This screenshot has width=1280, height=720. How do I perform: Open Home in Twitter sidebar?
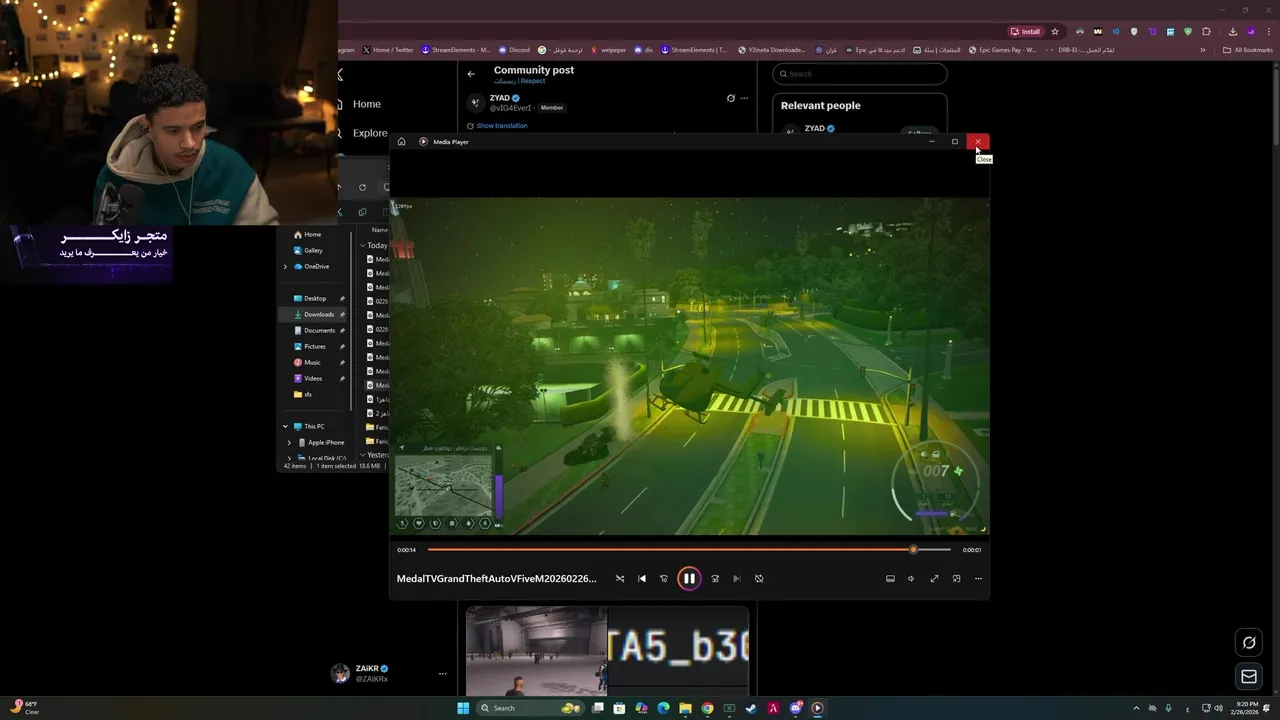coord(366,104)
